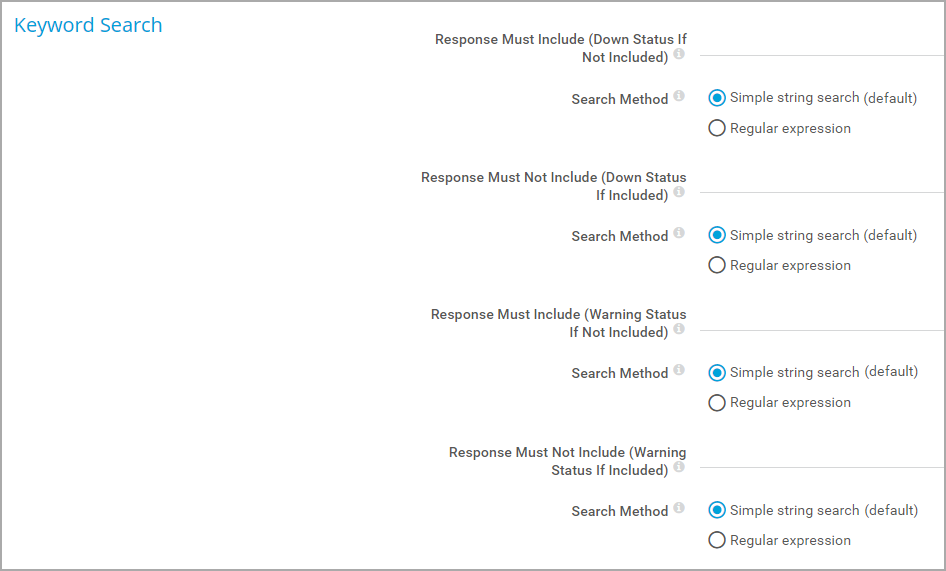
Task: Click info icon beside Response Must Include Down Status
Action: 679,54
